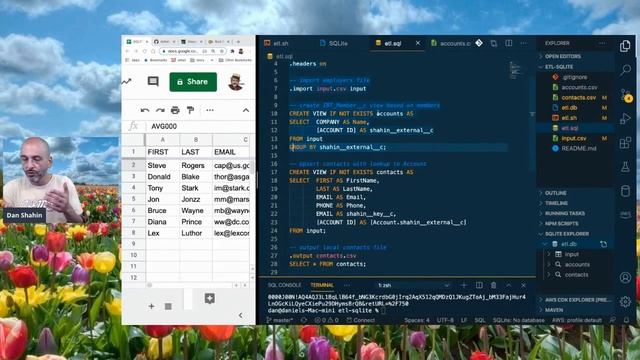Click the browser address bar

(x=193, y=51)
